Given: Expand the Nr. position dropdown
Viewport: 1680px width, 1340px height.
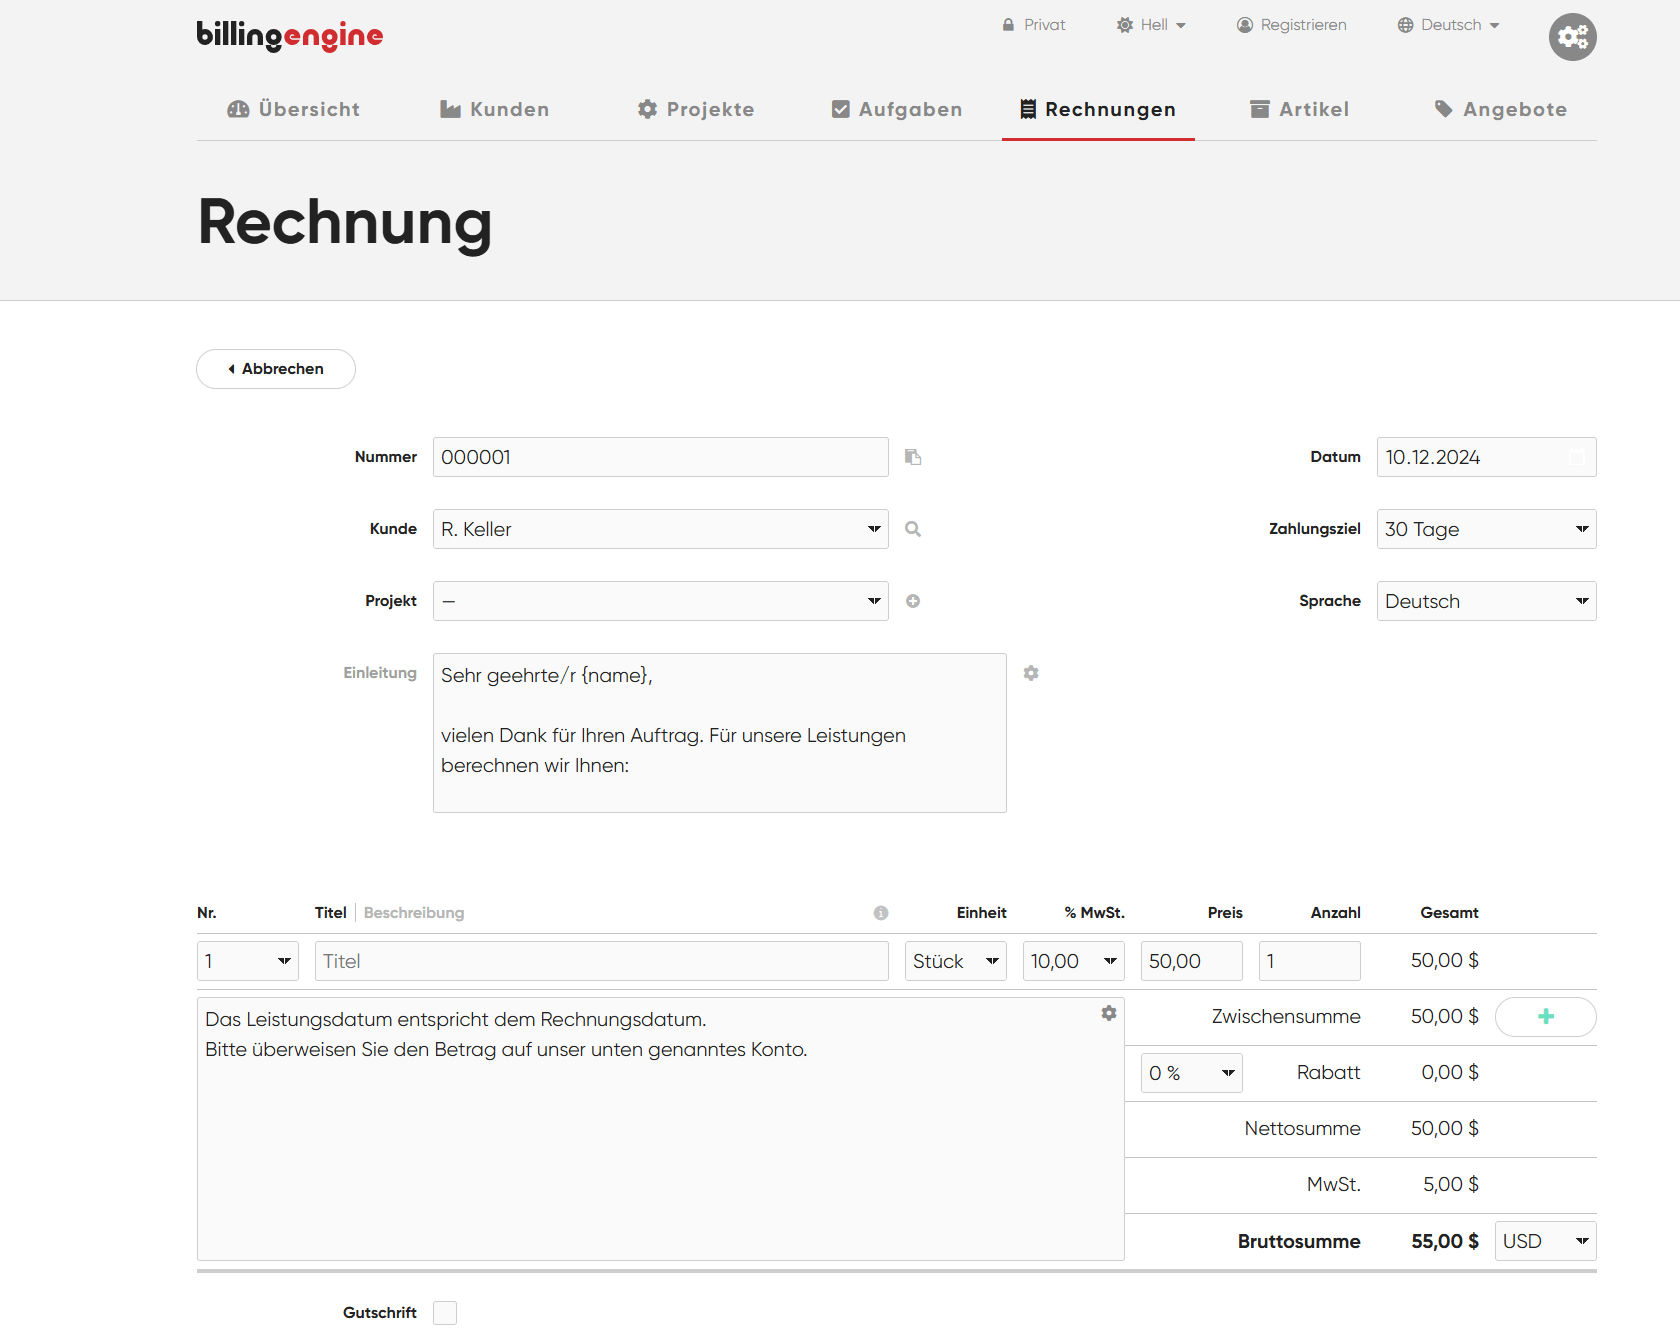Looking at the screenshot, I should coord(248,961).
